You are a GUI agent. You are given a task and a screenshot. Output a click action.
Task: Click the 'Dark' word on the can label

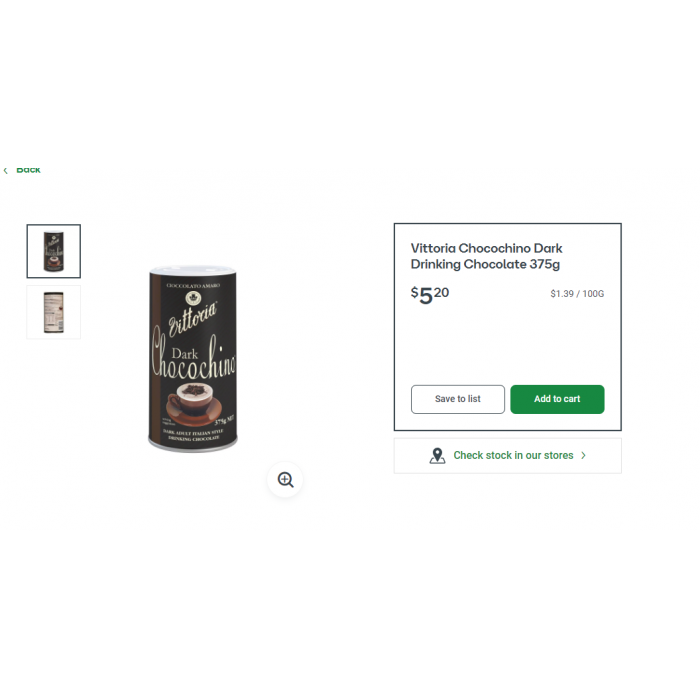coord(185,354)
